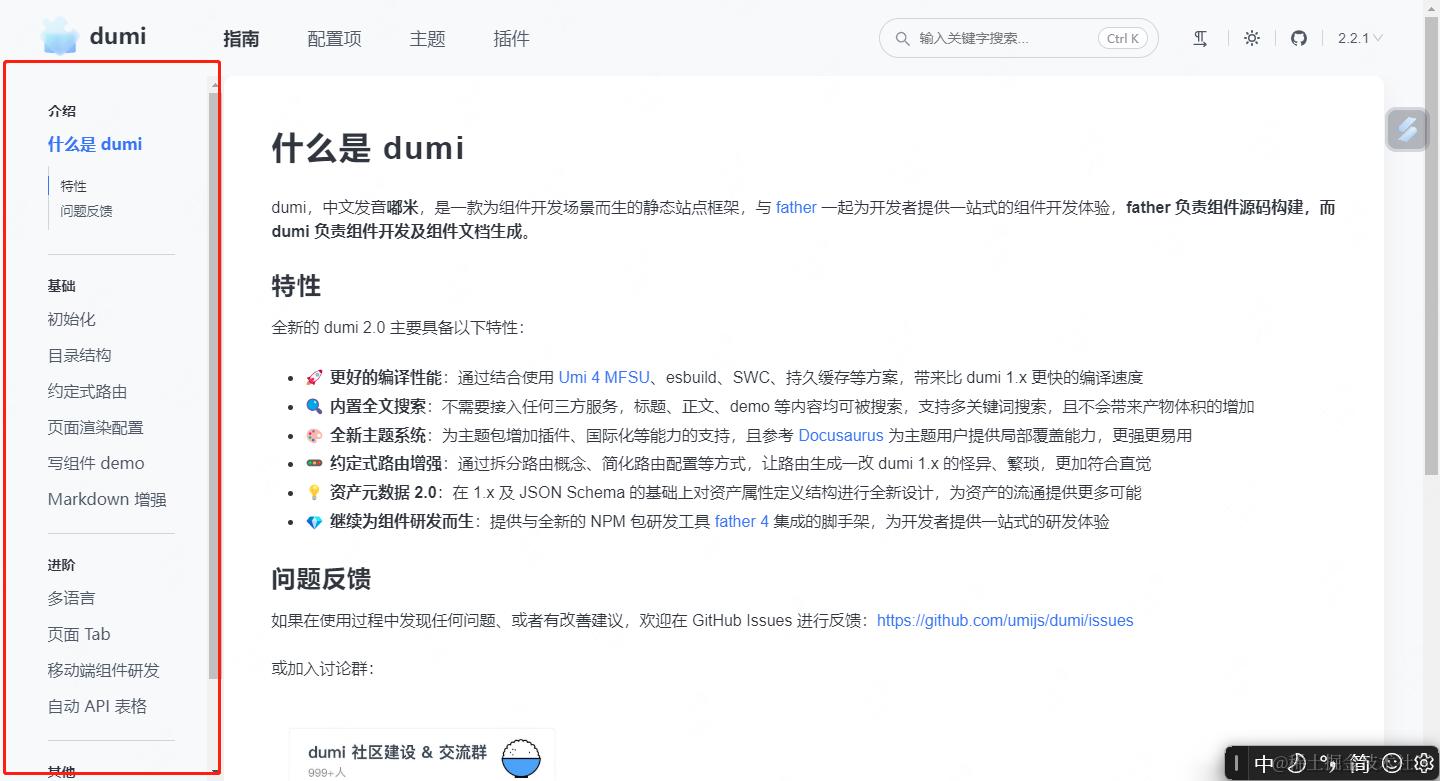Open the father hyperlink in intro text
Image resolution: width=1440 pixels, height=781 pixels.
point(796,207)
